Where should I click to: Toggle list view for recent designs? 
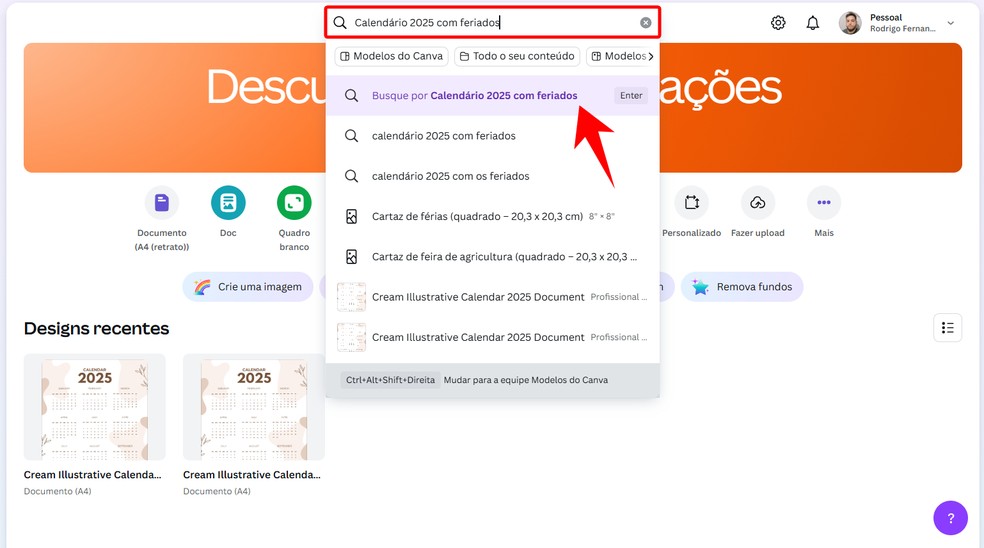click(x=948, y=328)
